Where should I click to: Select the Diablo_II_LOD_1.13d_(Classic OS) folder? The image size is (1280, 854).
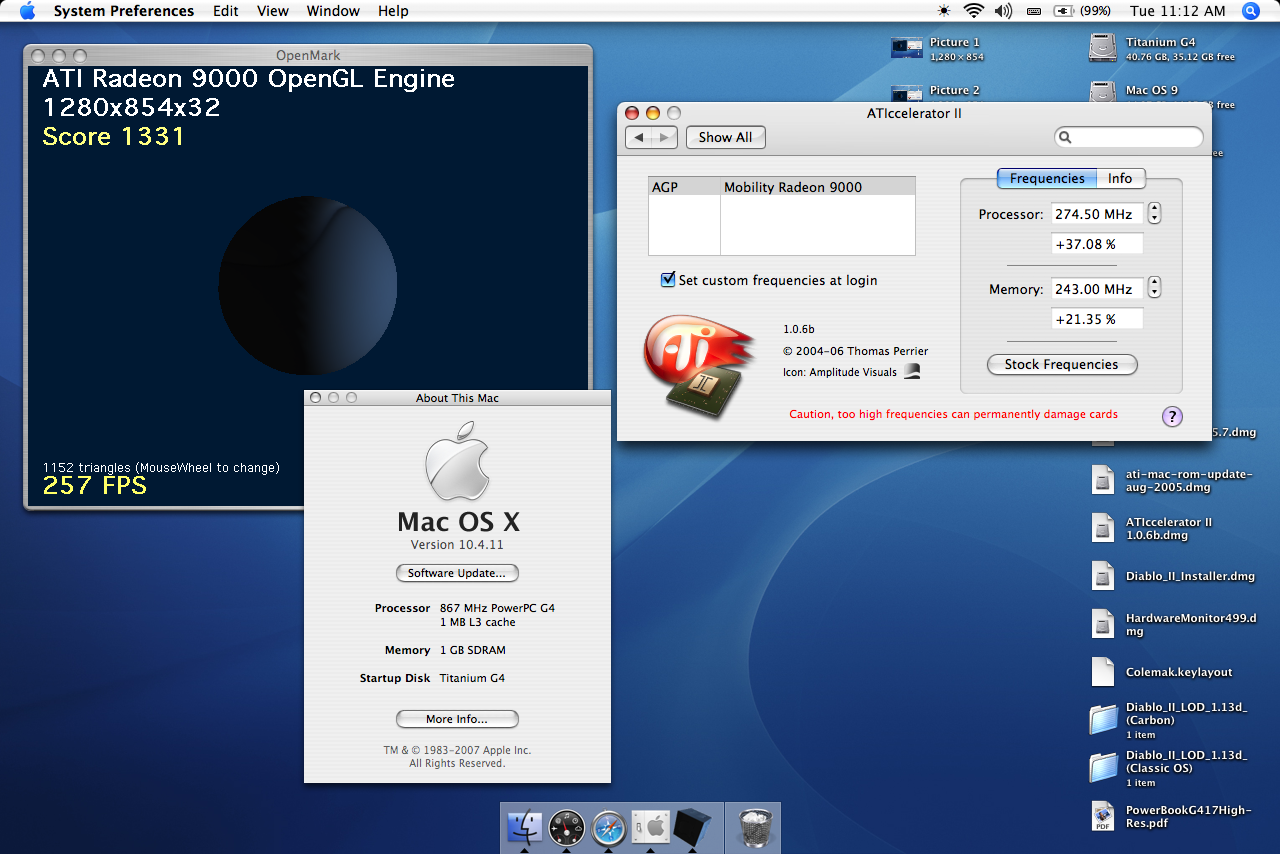click(x=1102, y=768)
